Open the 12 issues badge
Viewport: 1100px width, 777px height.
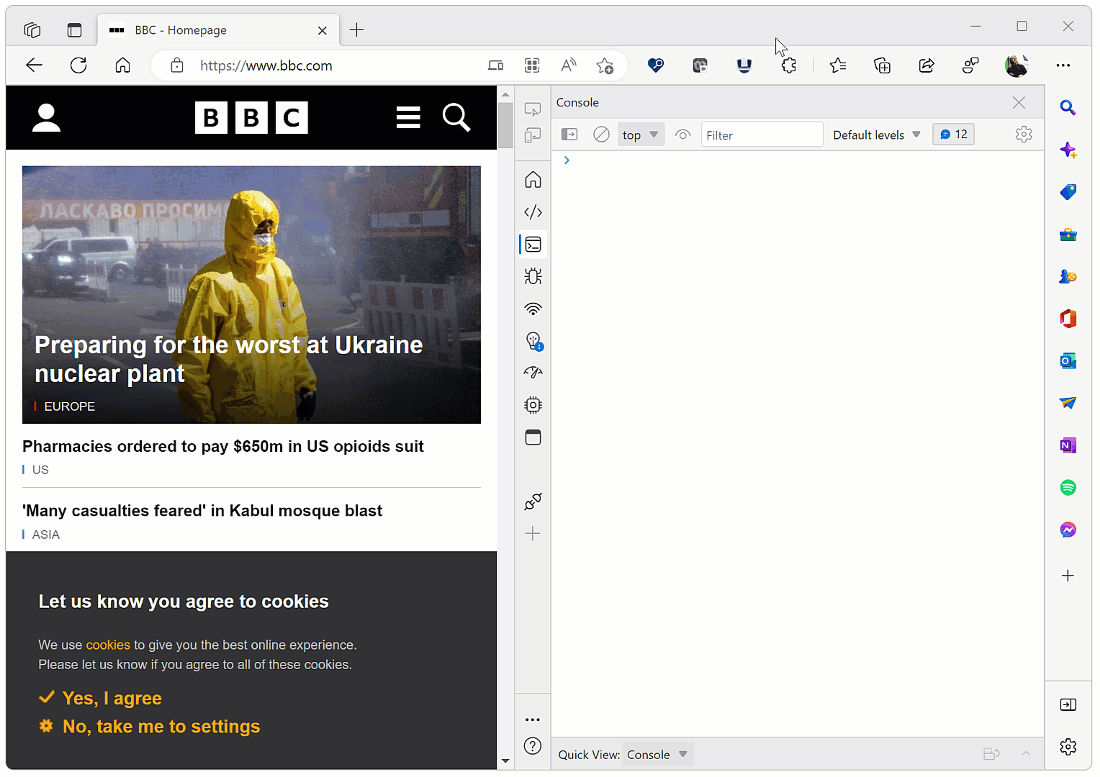(x=953, y=134)
